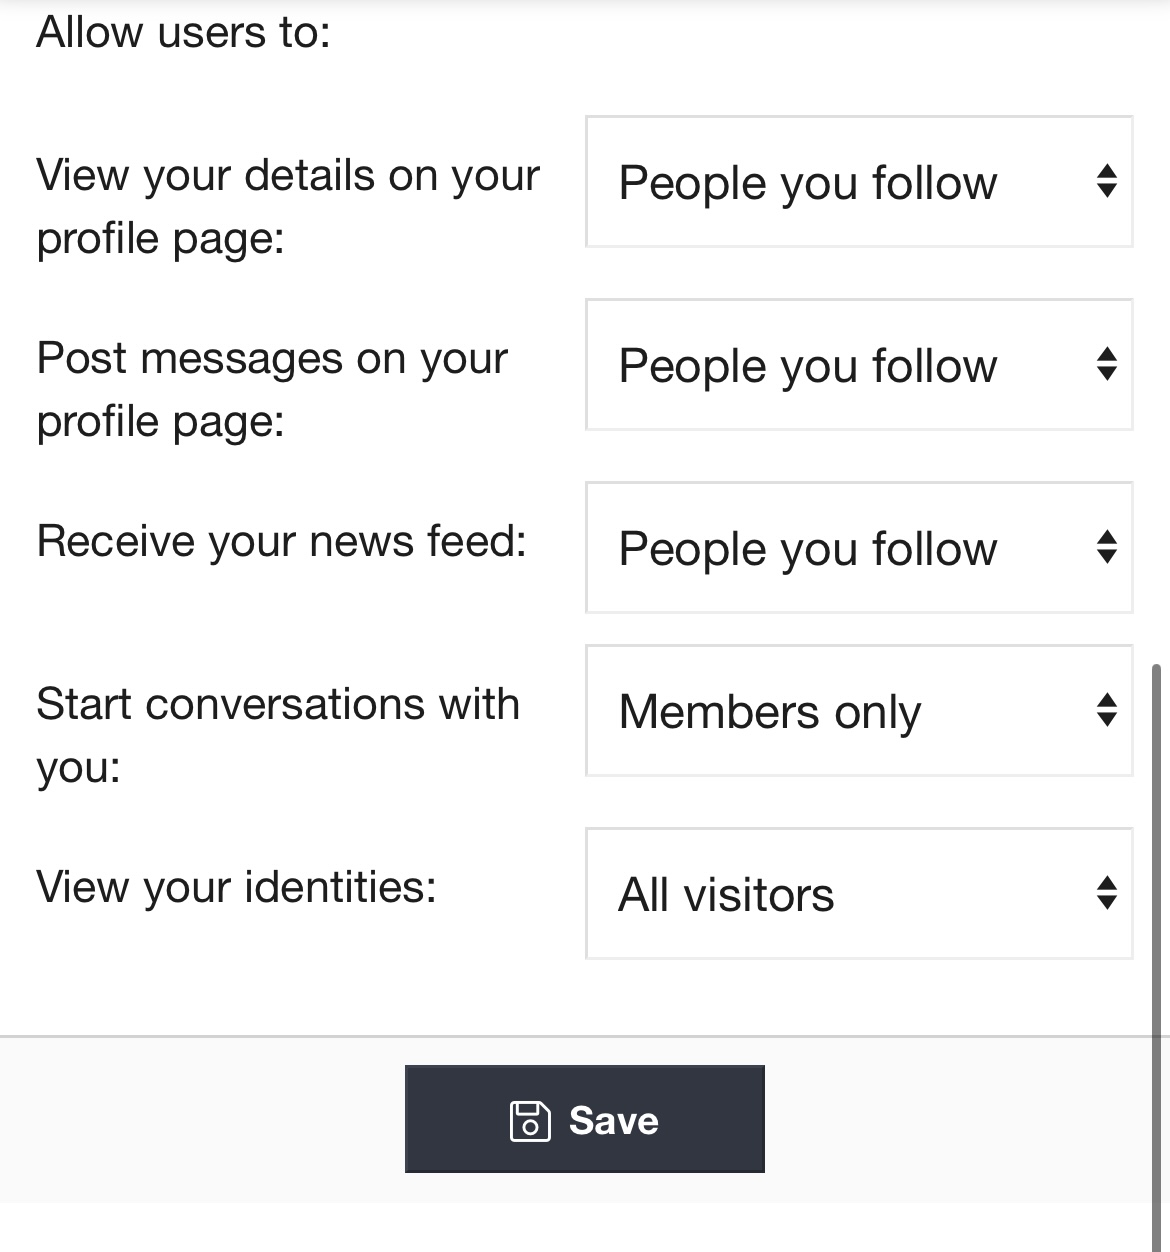Open the 'Start conversations with you' dropdown
Image resolution: width=1170 pixels, height=1252 pixels.
[858, 711]
